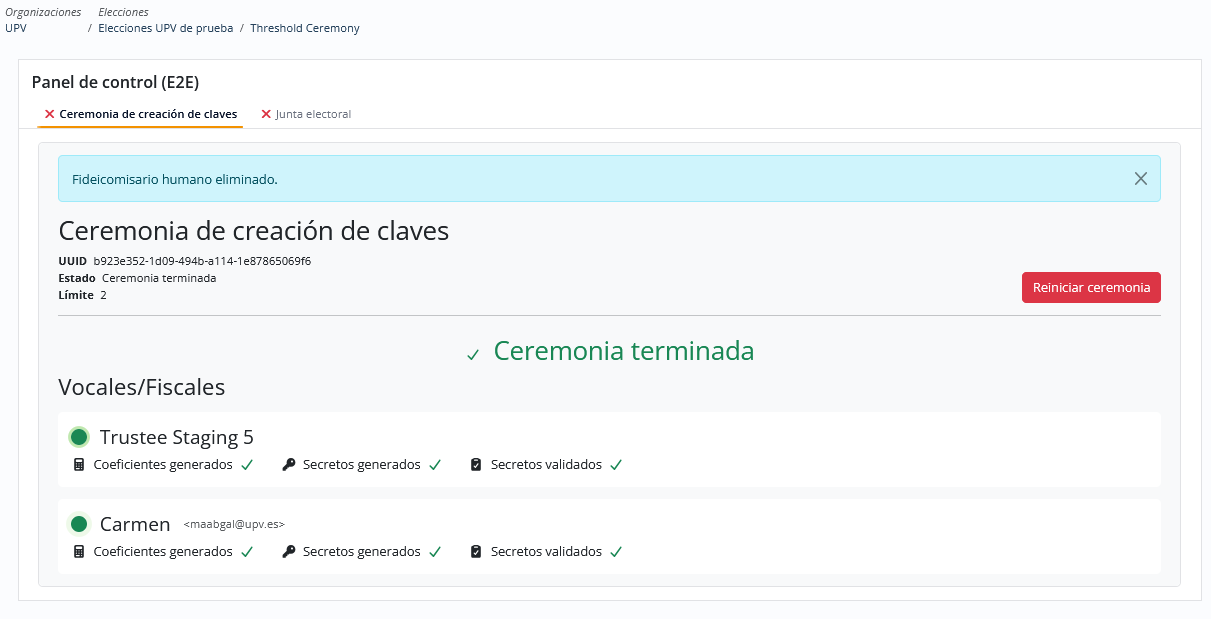The height and width of the screenshot is (619, 1211).
Task: Open the UPV organization breadcrumb link
Action: (x=16, y=28)
